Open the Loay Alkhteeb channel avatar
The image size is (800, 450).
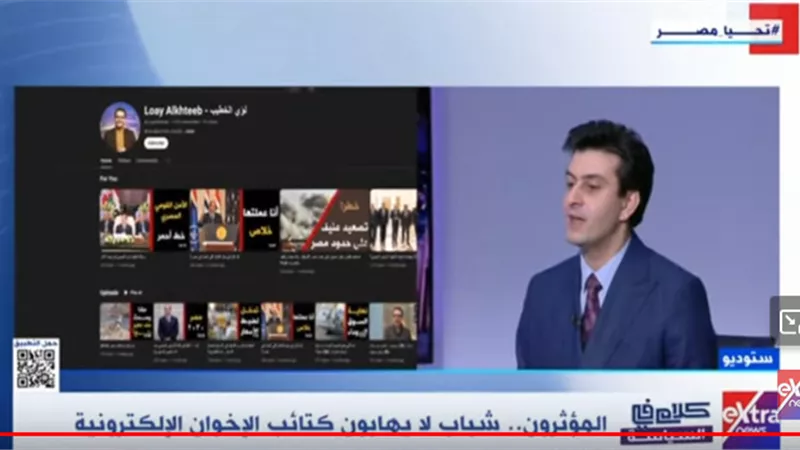click(x=120, y=127)
